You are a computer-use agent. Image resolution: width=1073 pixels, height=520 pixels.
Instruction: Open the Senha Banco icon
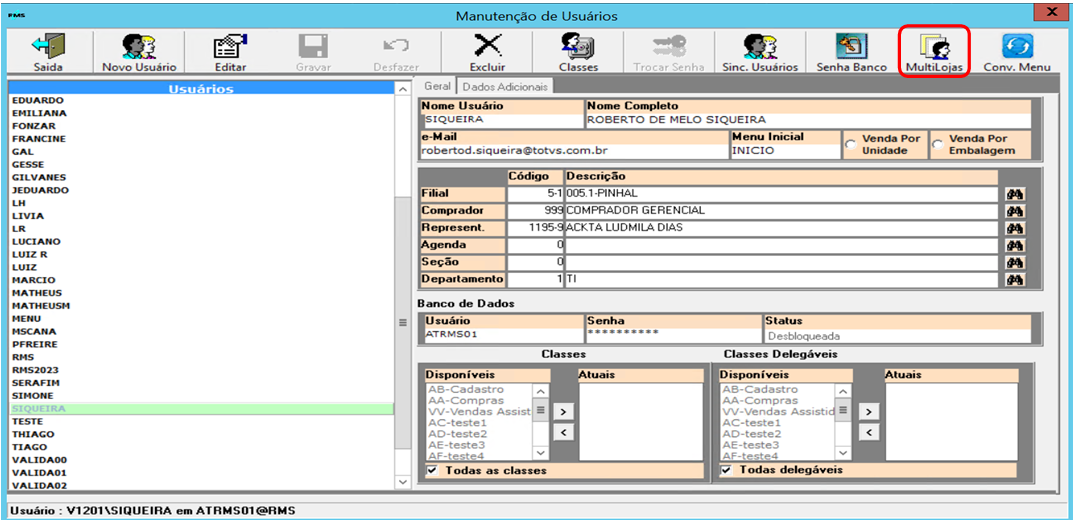pos(851,47)
